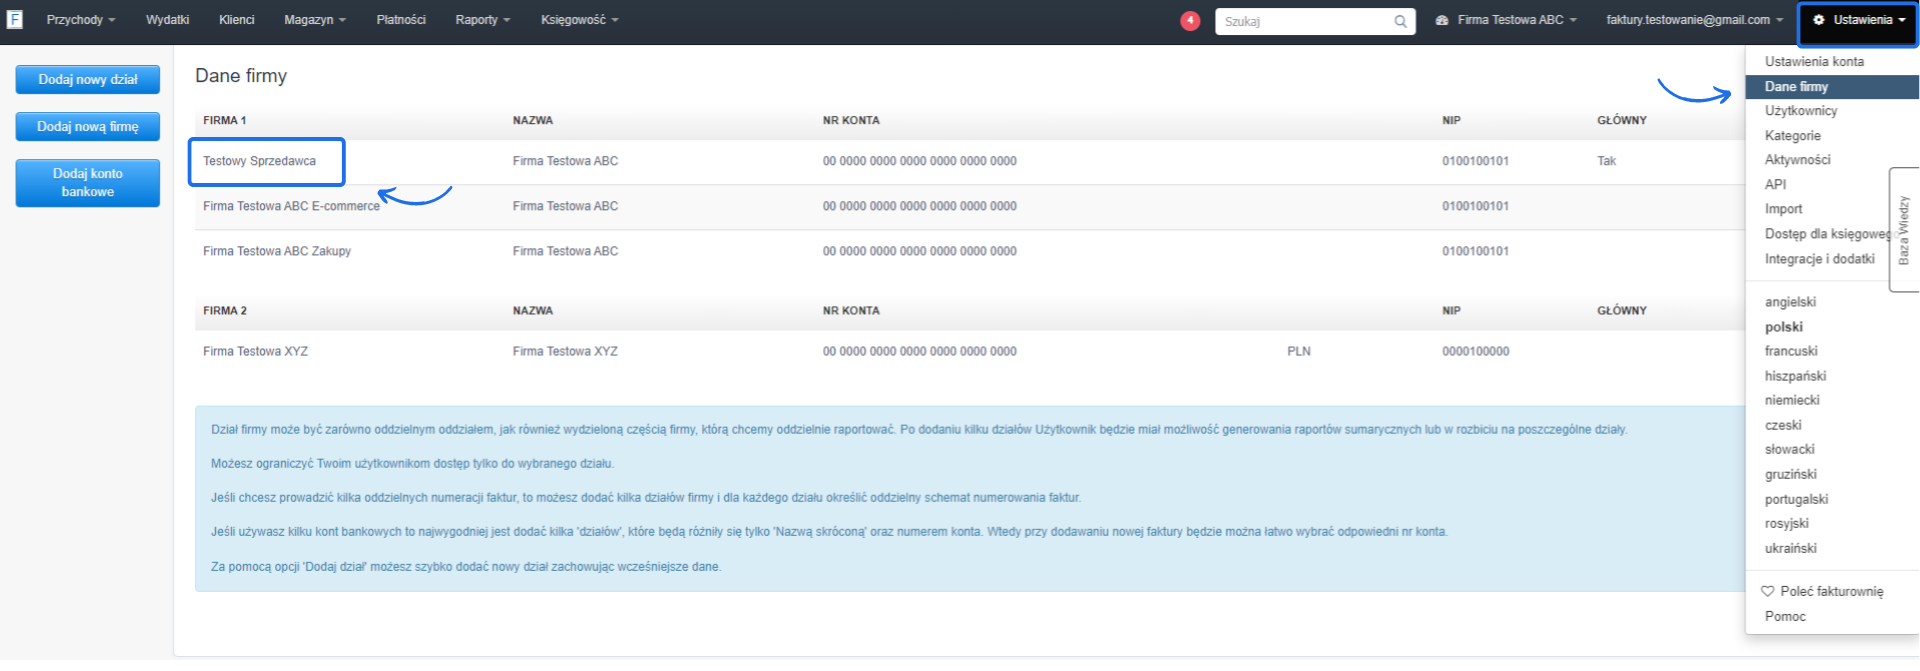
Task: Expand the Przychody dropdown menu
Action: pyautogui.click(x=80, y=20)
